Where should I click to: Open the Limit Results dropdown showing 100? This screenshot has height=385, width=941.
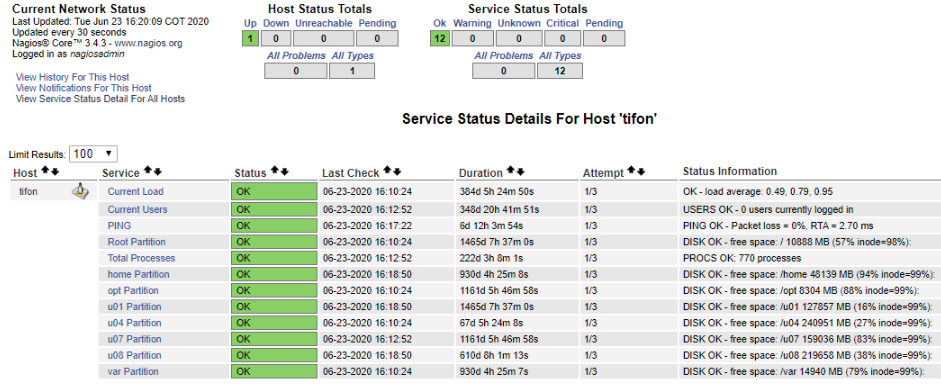[94, 154]
